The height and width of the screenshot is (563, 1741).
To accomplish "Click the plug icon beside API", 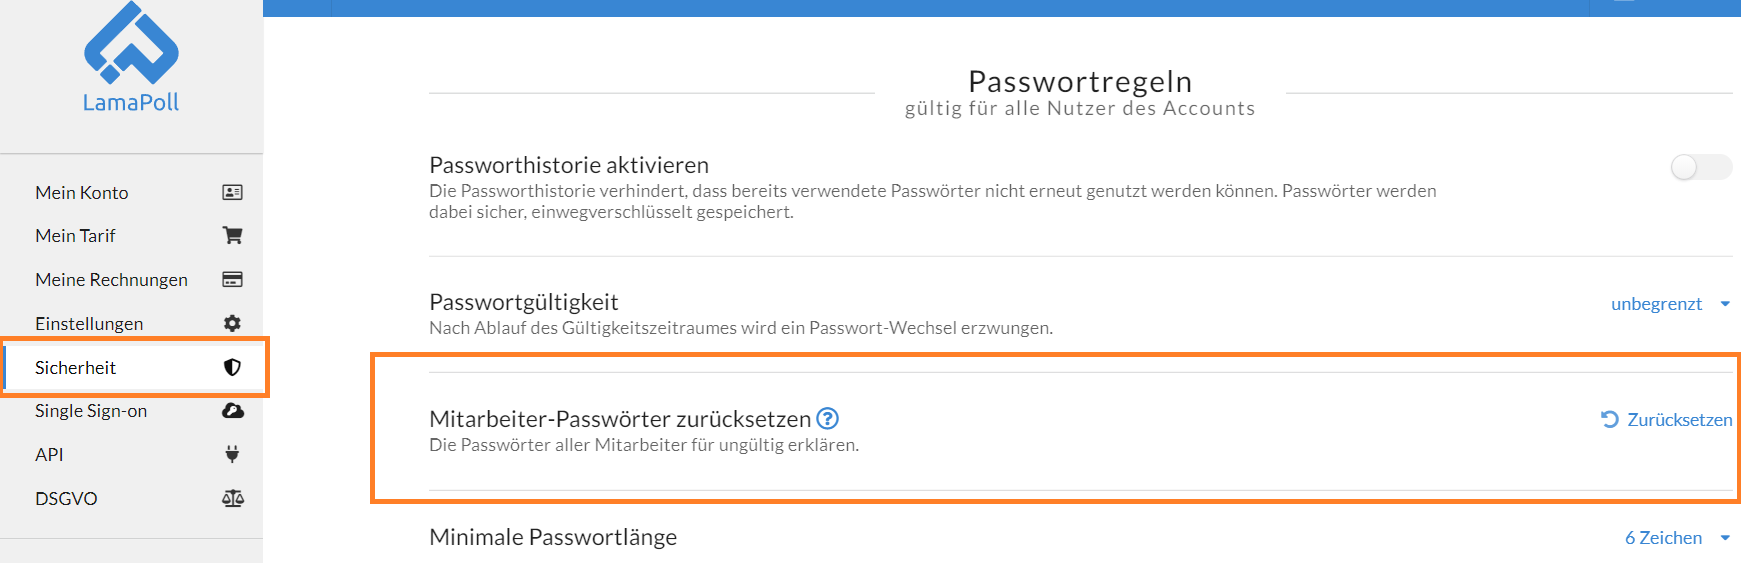I will click(x=232, y=454).
